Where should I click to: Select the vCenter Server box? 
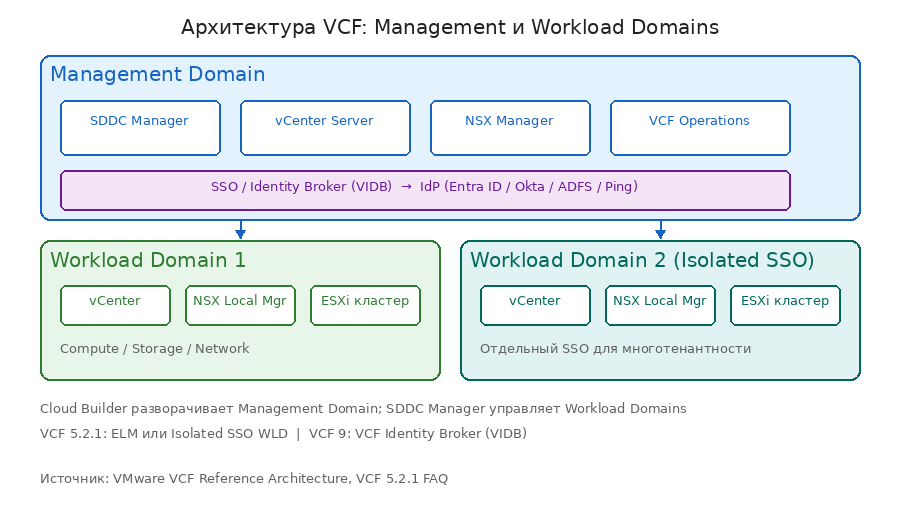(325, 128)
